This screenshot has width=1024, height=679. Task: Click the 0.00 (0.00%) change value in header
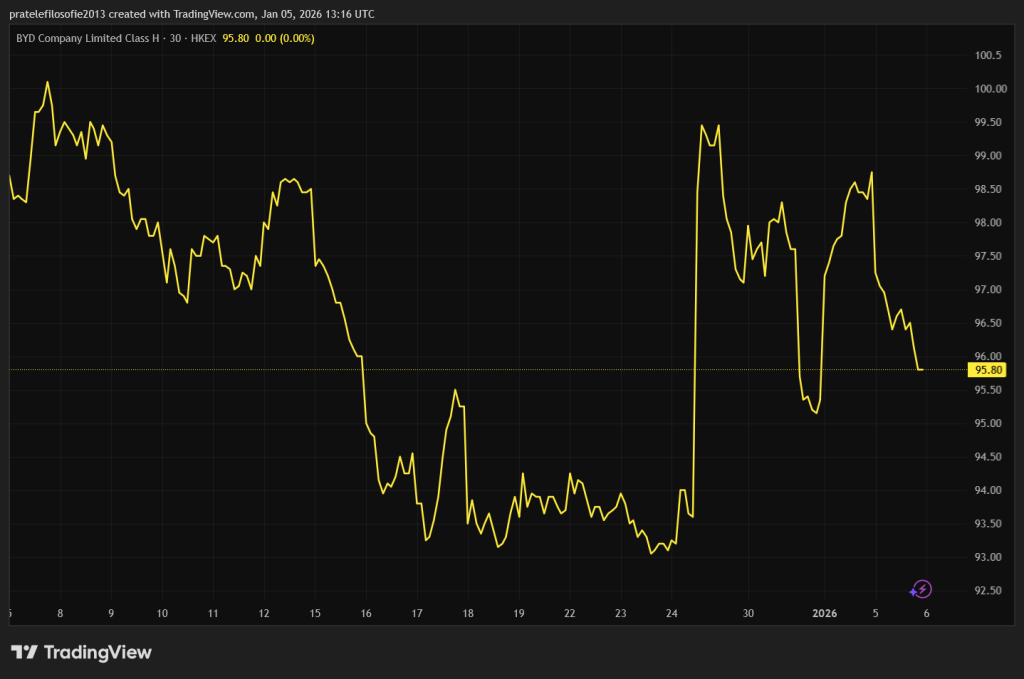[x=283, y=38]
